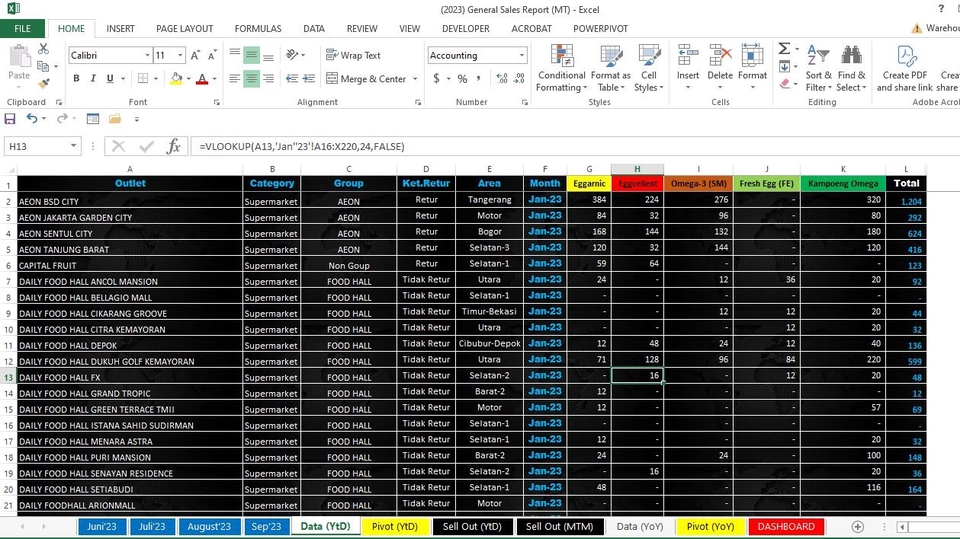Click the Insert Function fx icon
Screen dimensions: 960x539
(x=174, y=146)
